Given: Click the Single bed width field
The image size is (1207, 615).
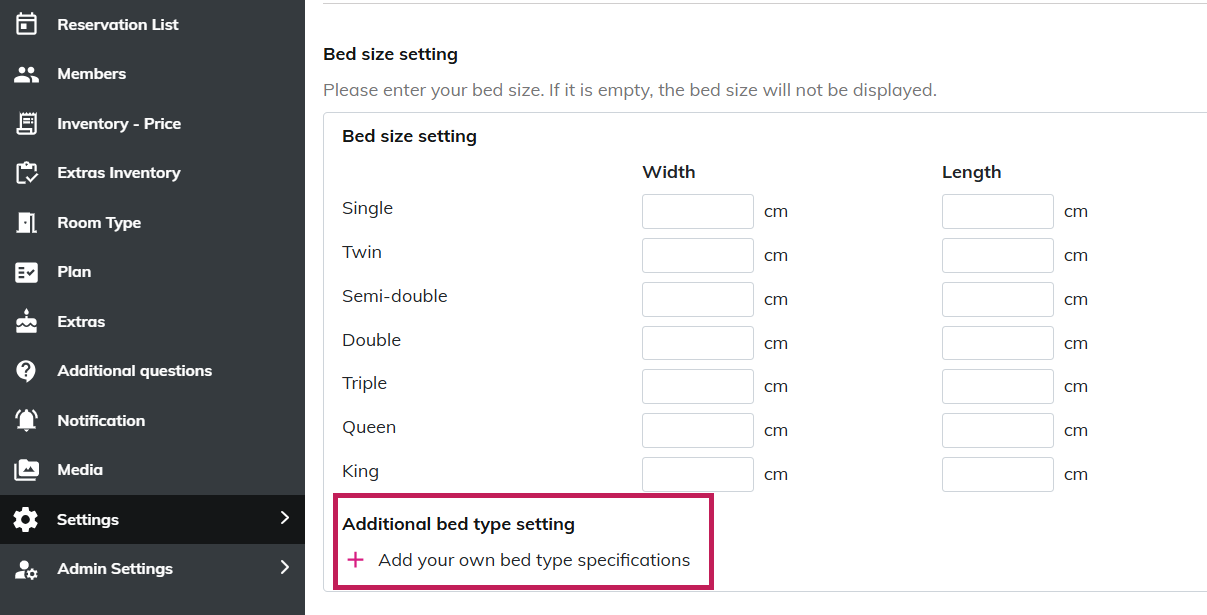Looking at the screenshot, I should (697, 211).
